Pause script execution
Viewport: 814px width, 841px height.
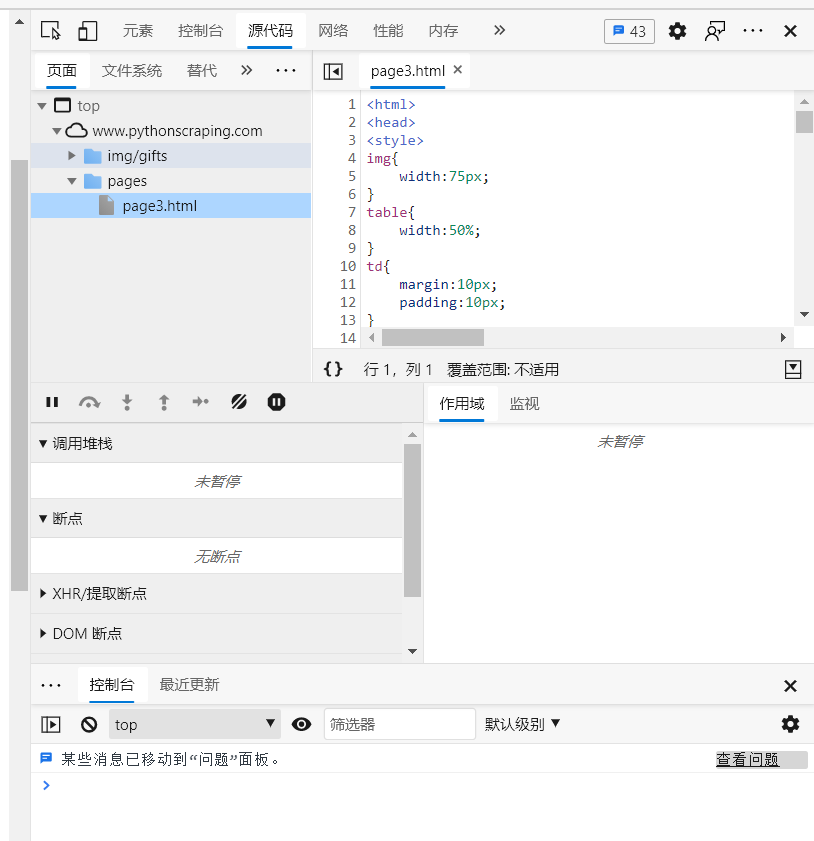(x=52, y=402)
